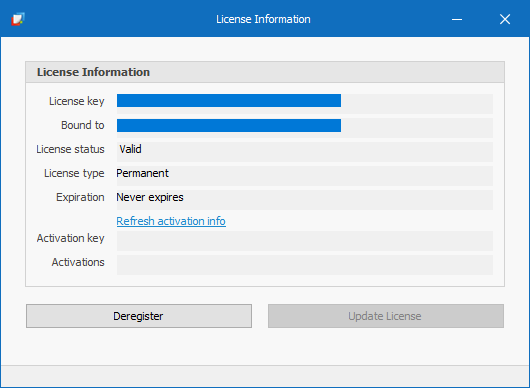
Task: Click the Activation key label
Action: (70, 238)
